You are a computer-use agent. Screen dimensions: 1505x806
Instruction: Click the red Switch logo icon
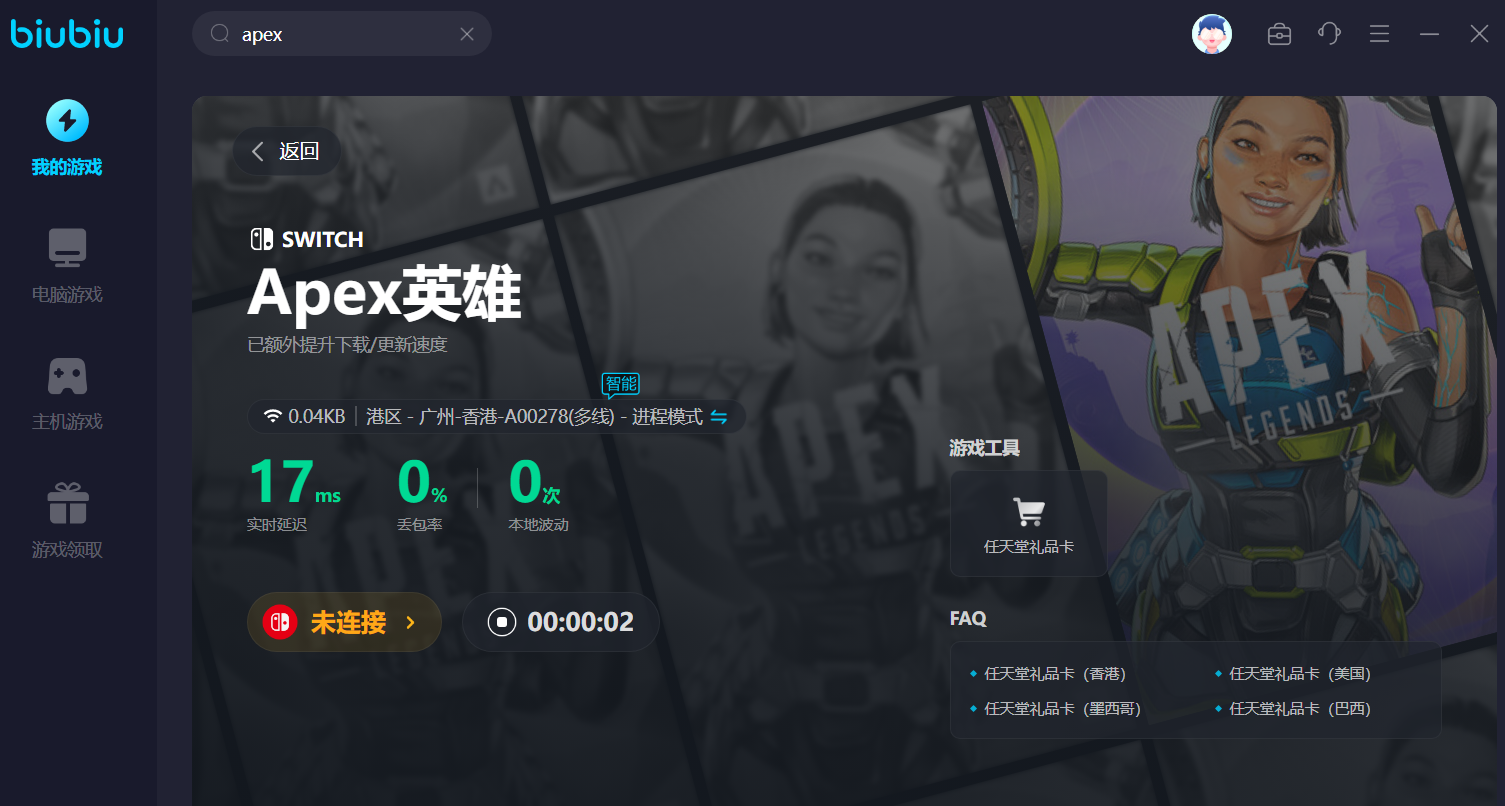280,622
